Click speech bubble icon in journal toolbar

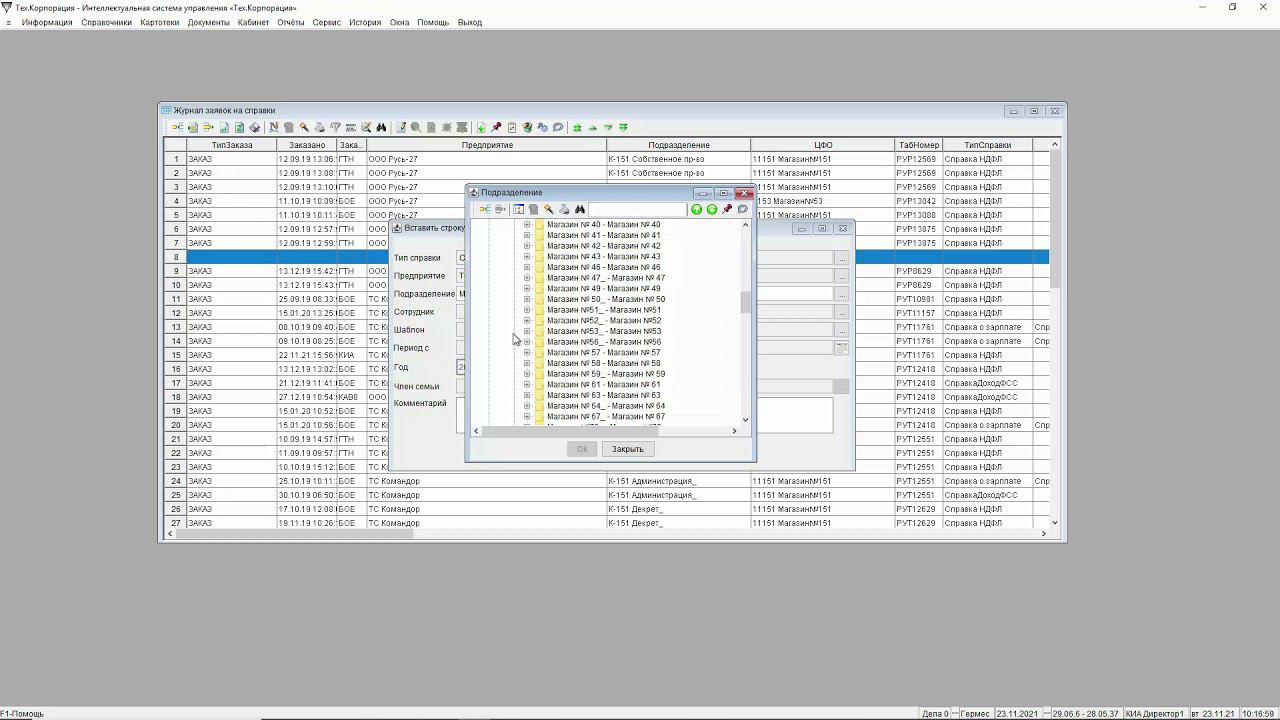558,128
